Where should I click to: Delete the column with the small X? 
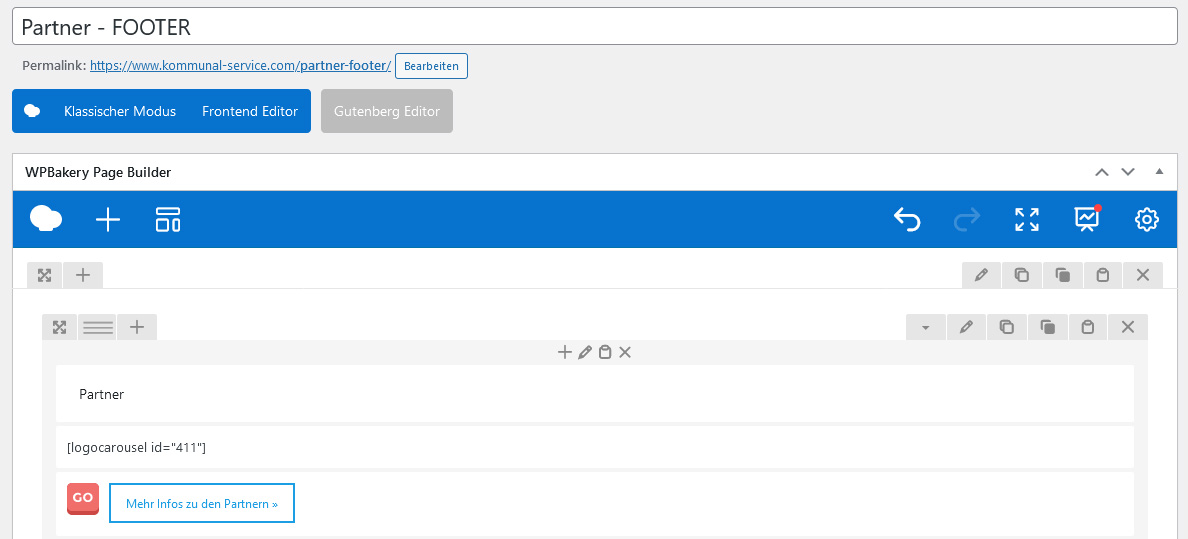(625, 353)
